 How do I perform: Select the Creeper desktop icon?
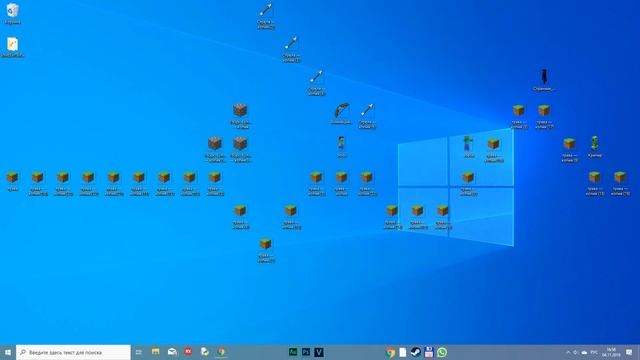(x=595, y=147)
